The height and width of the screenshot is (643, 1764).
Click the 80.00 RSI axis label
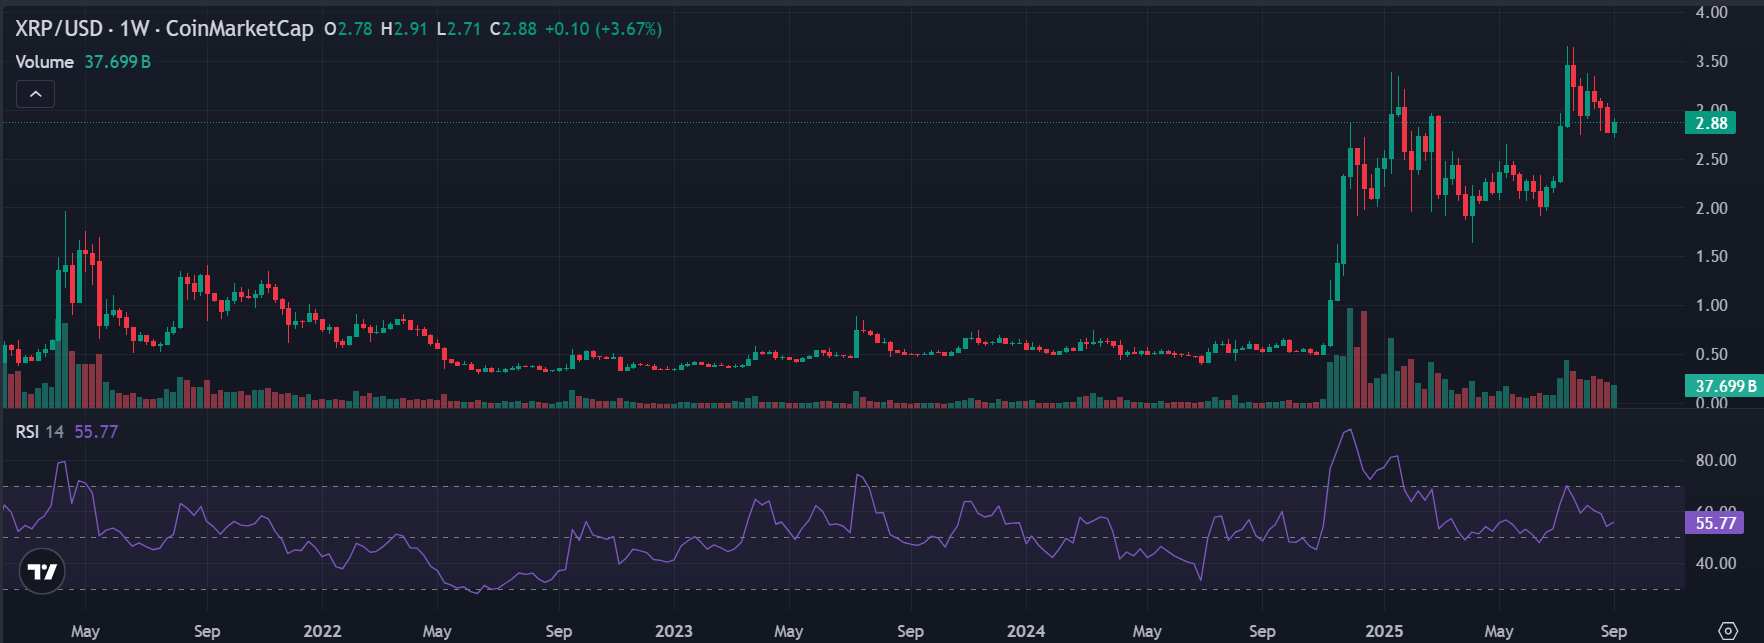pos(1716,461)
